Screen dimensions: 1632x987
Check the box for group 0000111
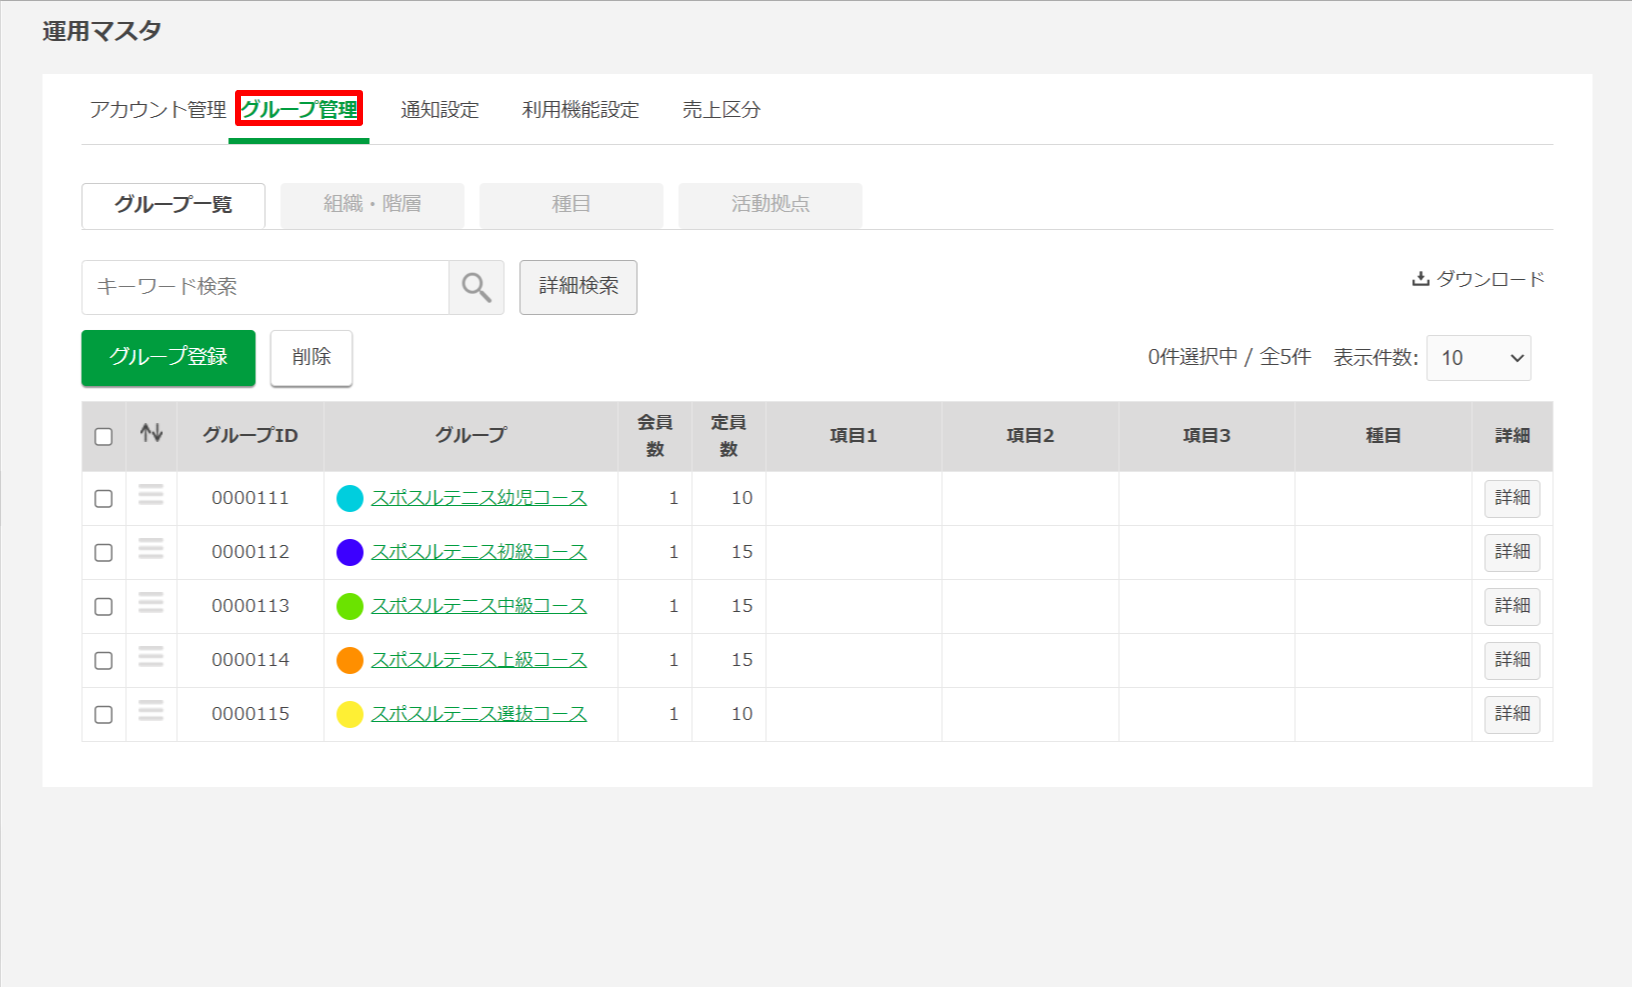(x=103, y=499)
